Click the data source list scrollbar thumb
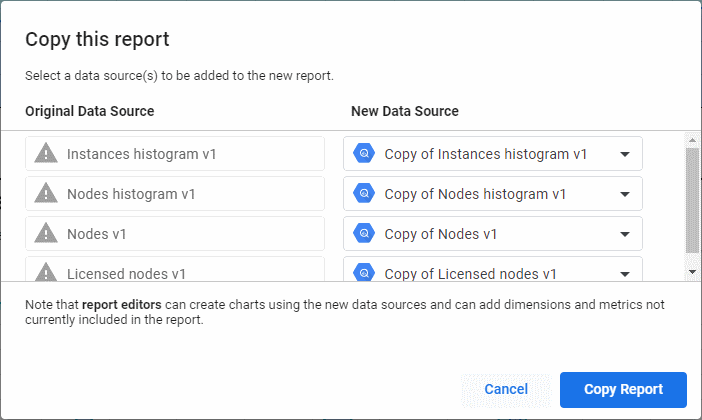Viewport: 702px width, 420px height. click(x=691, y=200)
